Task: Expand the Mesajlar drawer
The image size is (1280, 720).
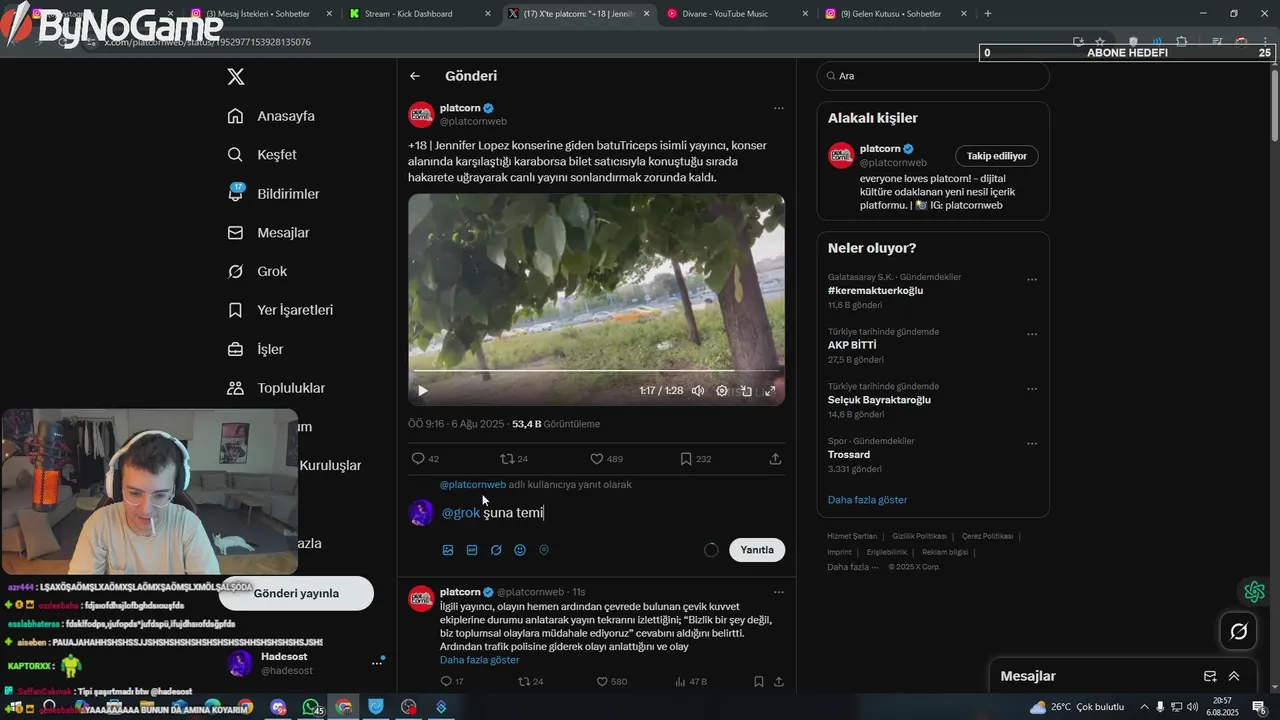Action: (x=1234, y=676)
